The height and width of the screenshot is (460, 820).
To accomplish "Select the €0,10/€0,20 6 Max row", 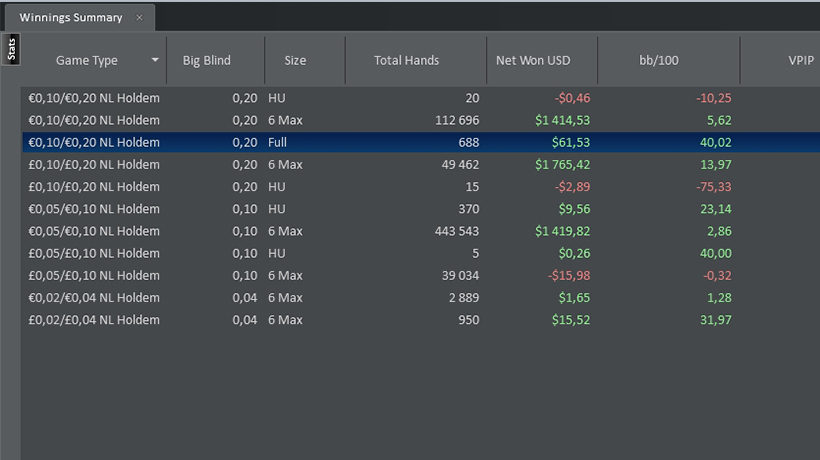I will (x=421, y=120).
